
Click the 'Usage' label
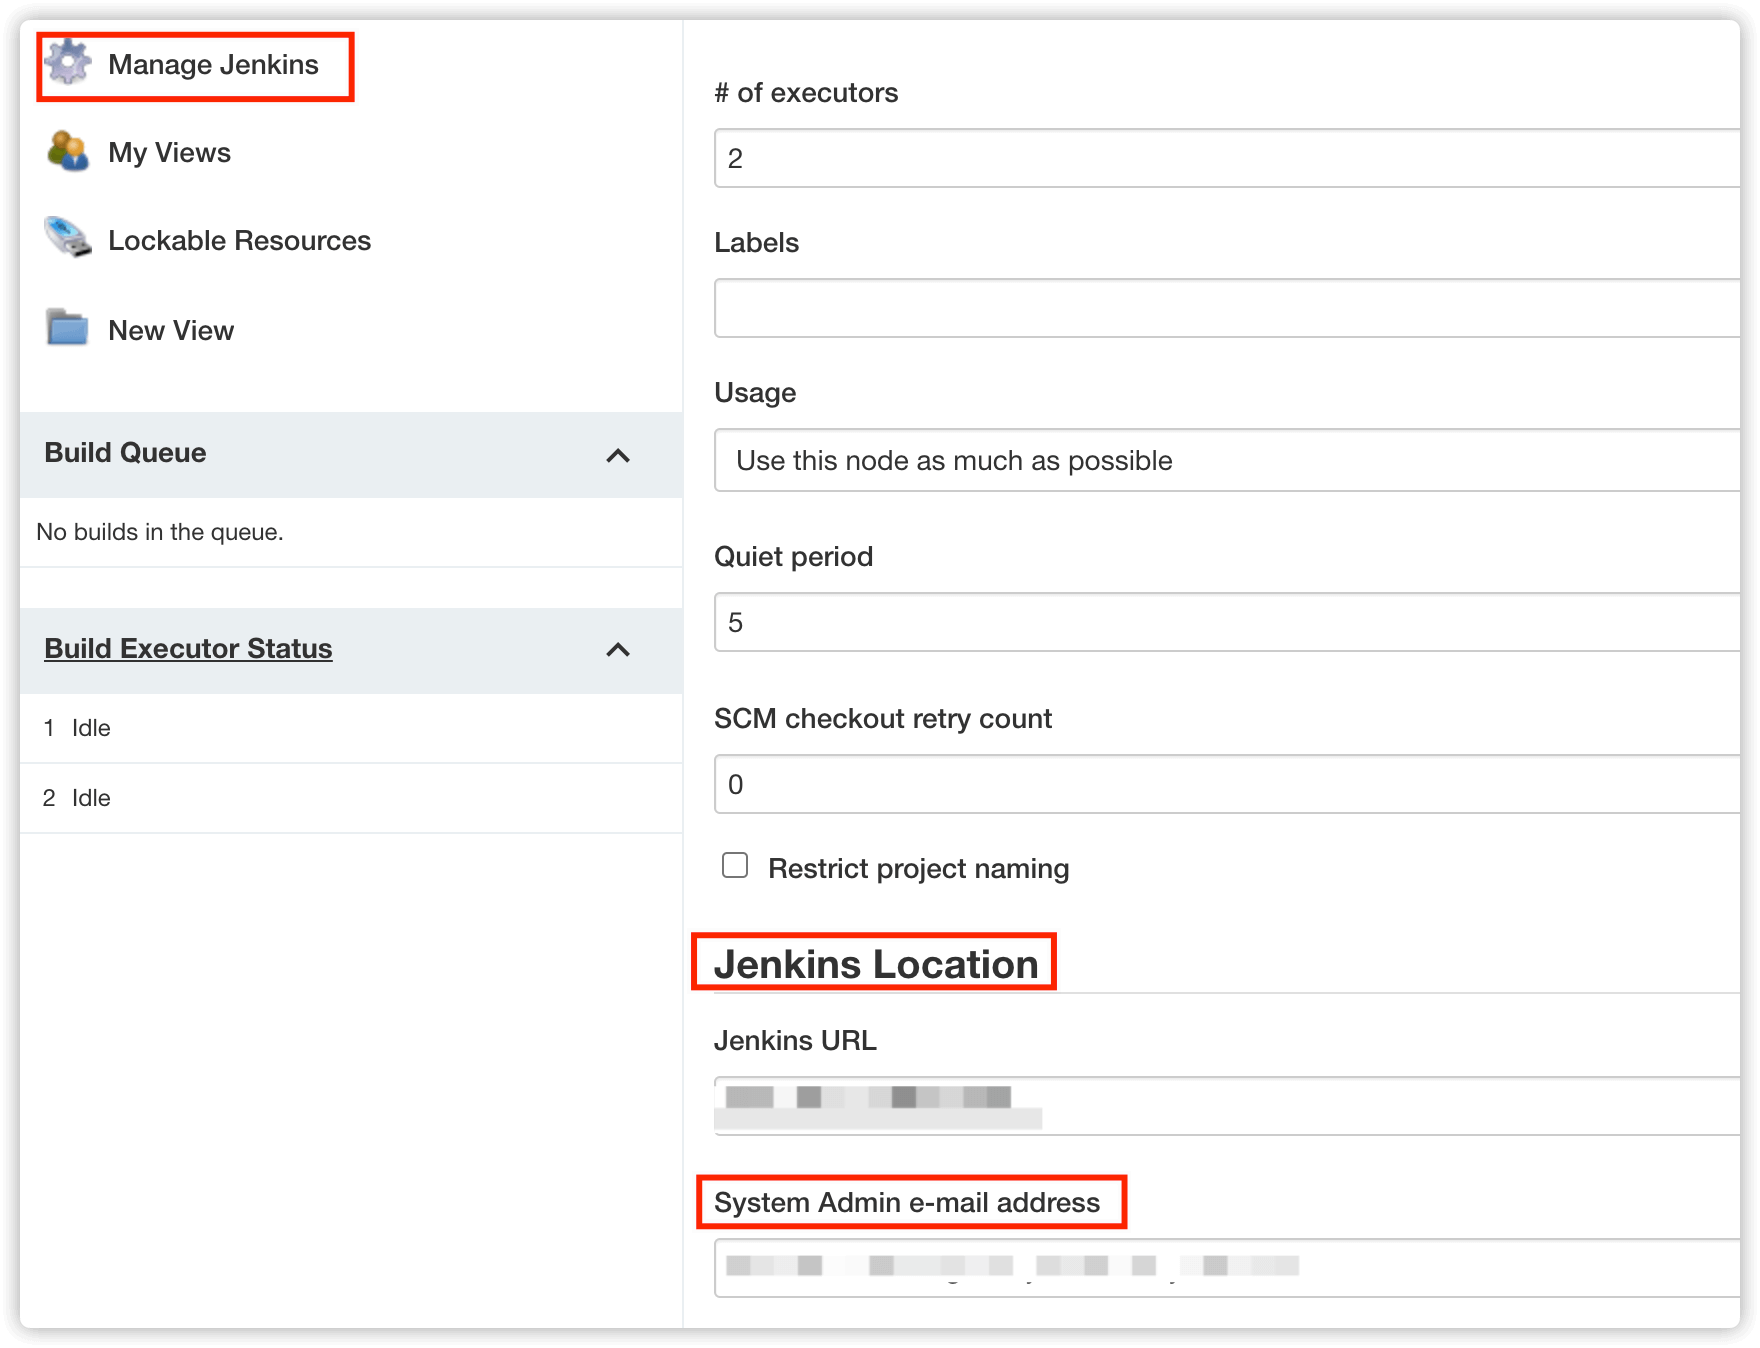tap(755, 393)
